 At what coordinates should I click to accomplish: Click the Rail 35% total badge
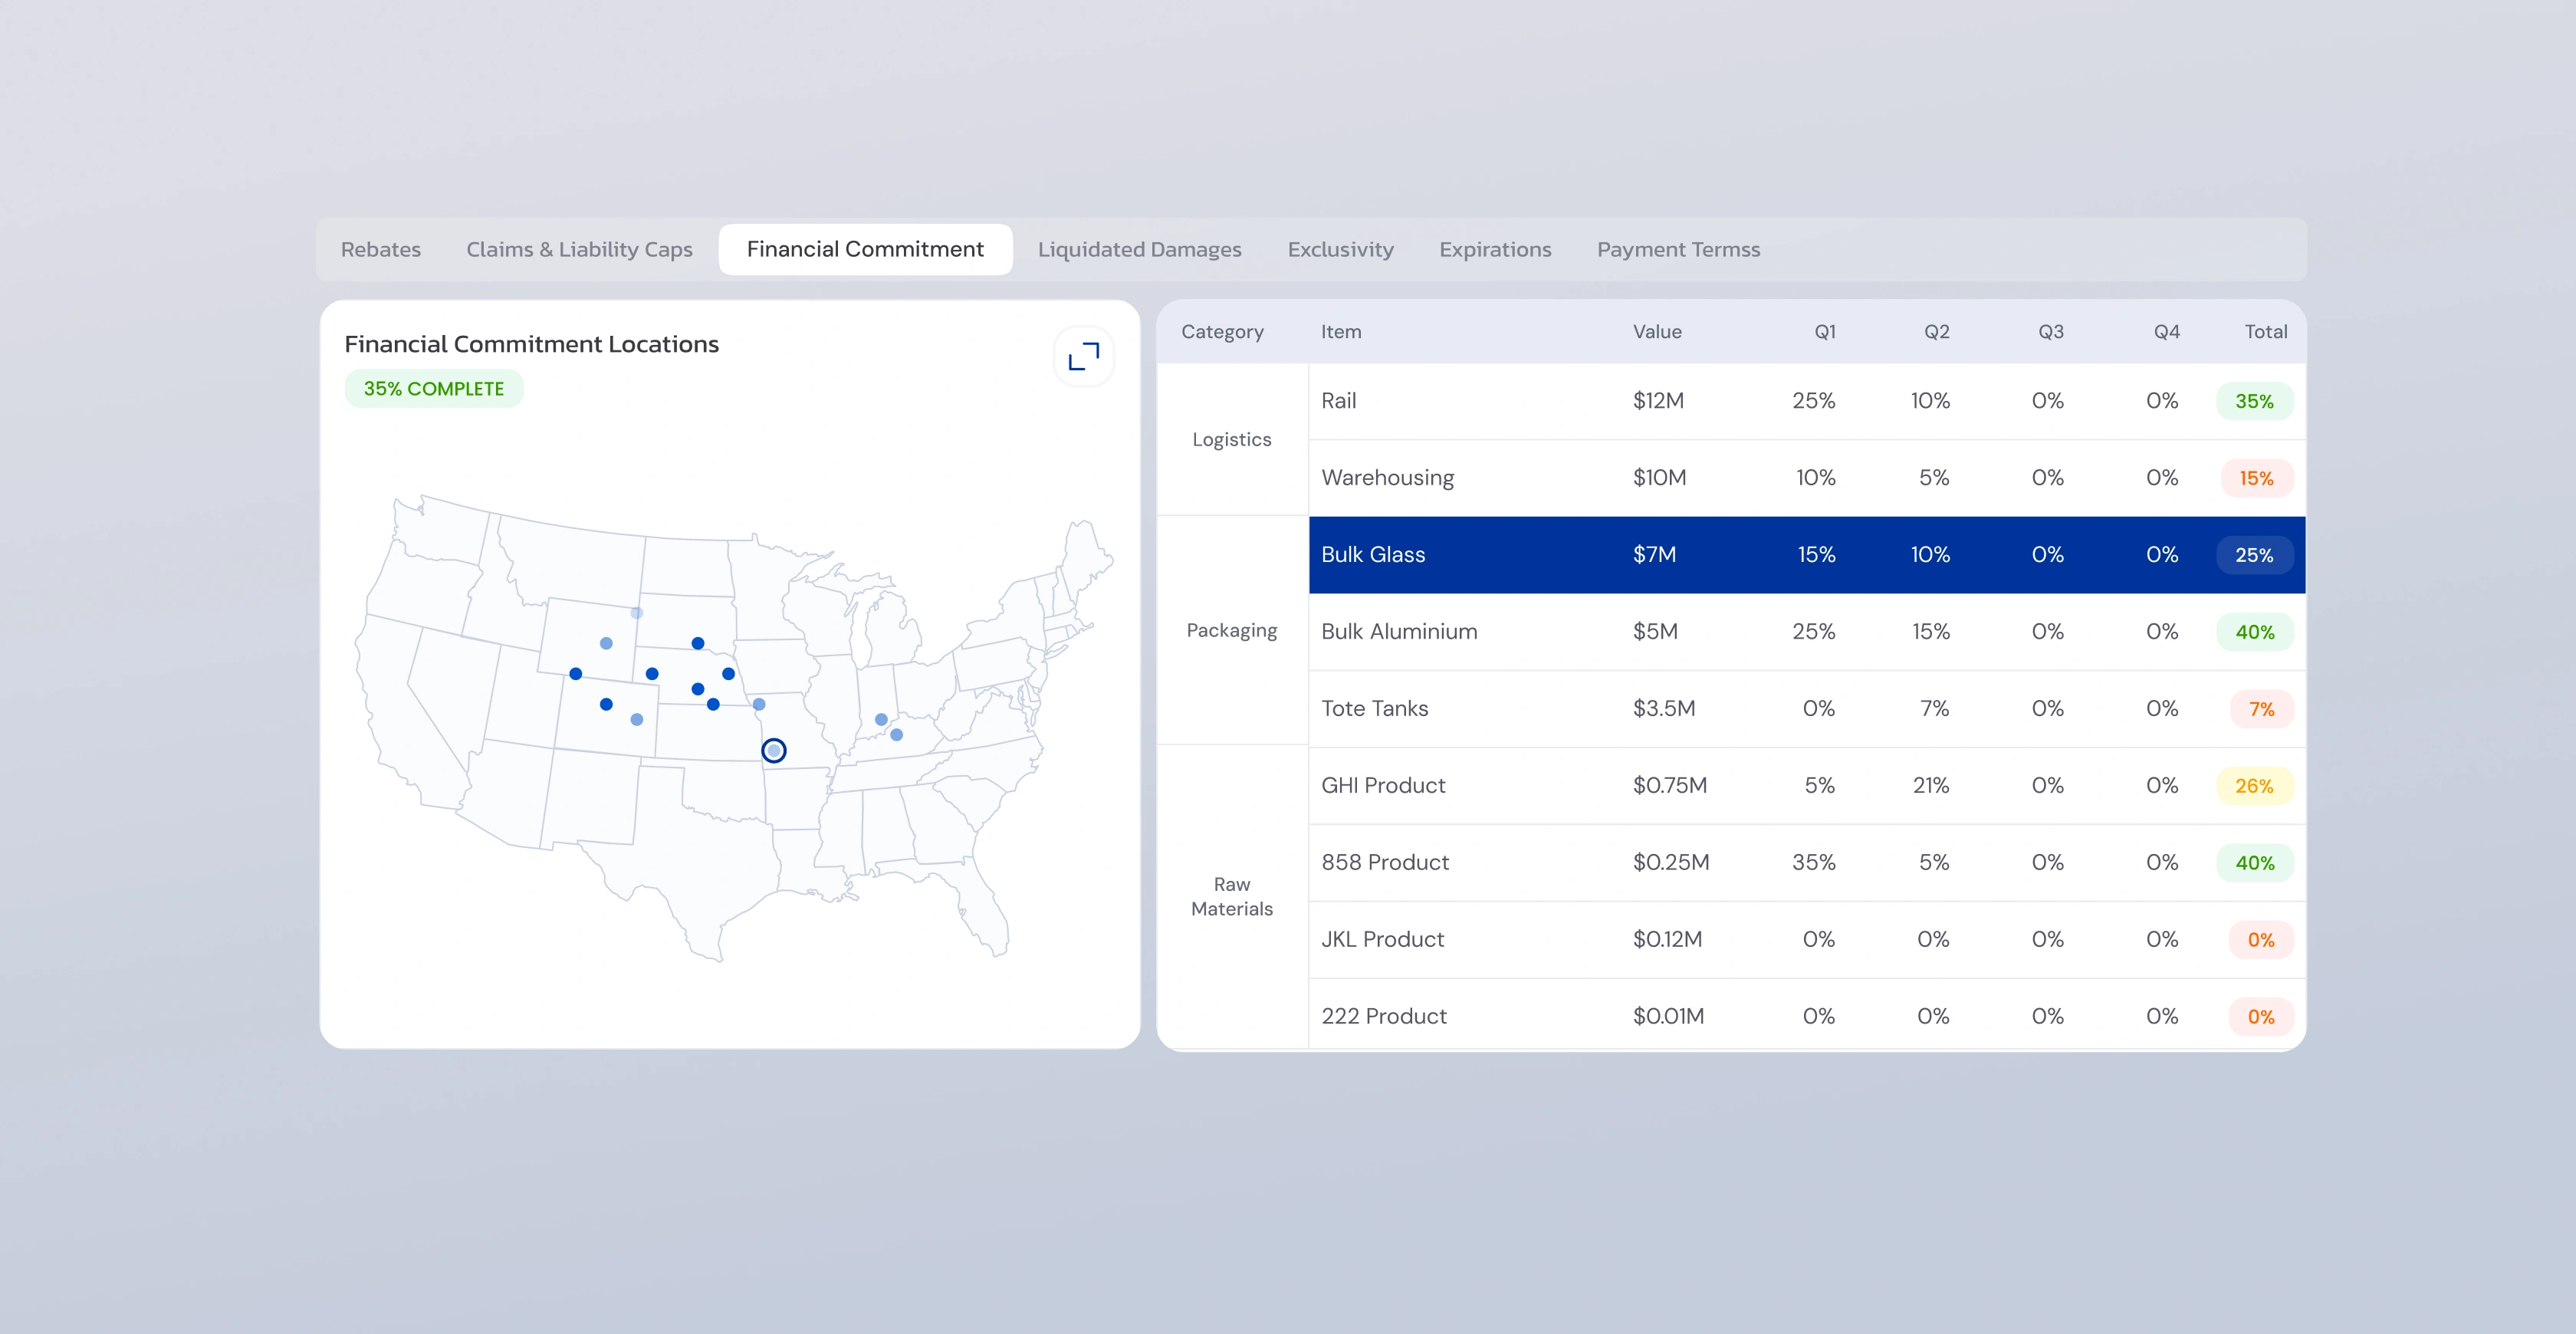click(2254, 401)
